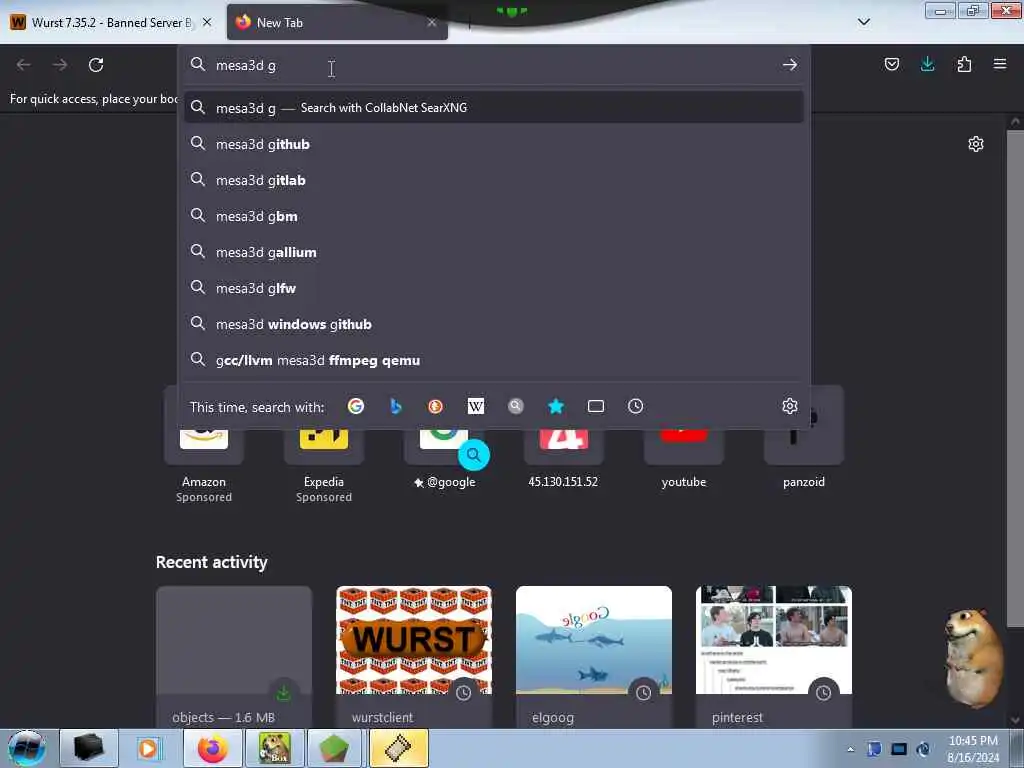Choose mesa3d glfw suggestion
The image size is (1024, 768).
pos(493,287)
